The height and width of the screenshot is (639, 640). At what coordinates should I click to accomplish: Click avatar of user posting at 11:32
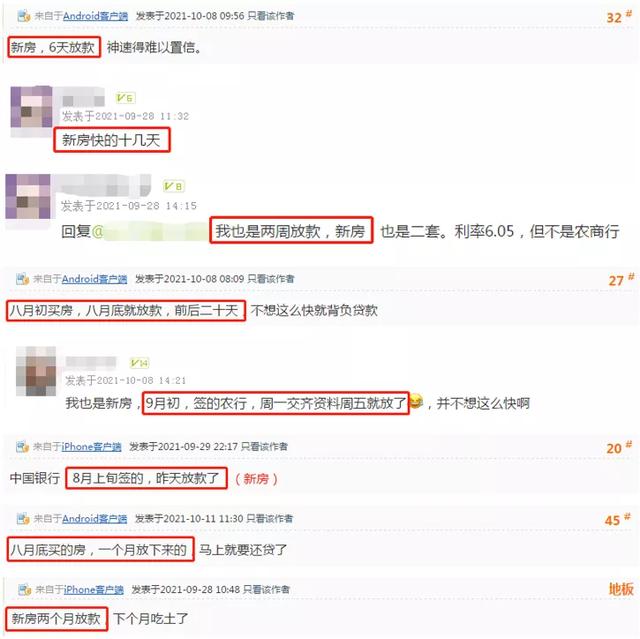pyautogui.click(x=31, y=107)
